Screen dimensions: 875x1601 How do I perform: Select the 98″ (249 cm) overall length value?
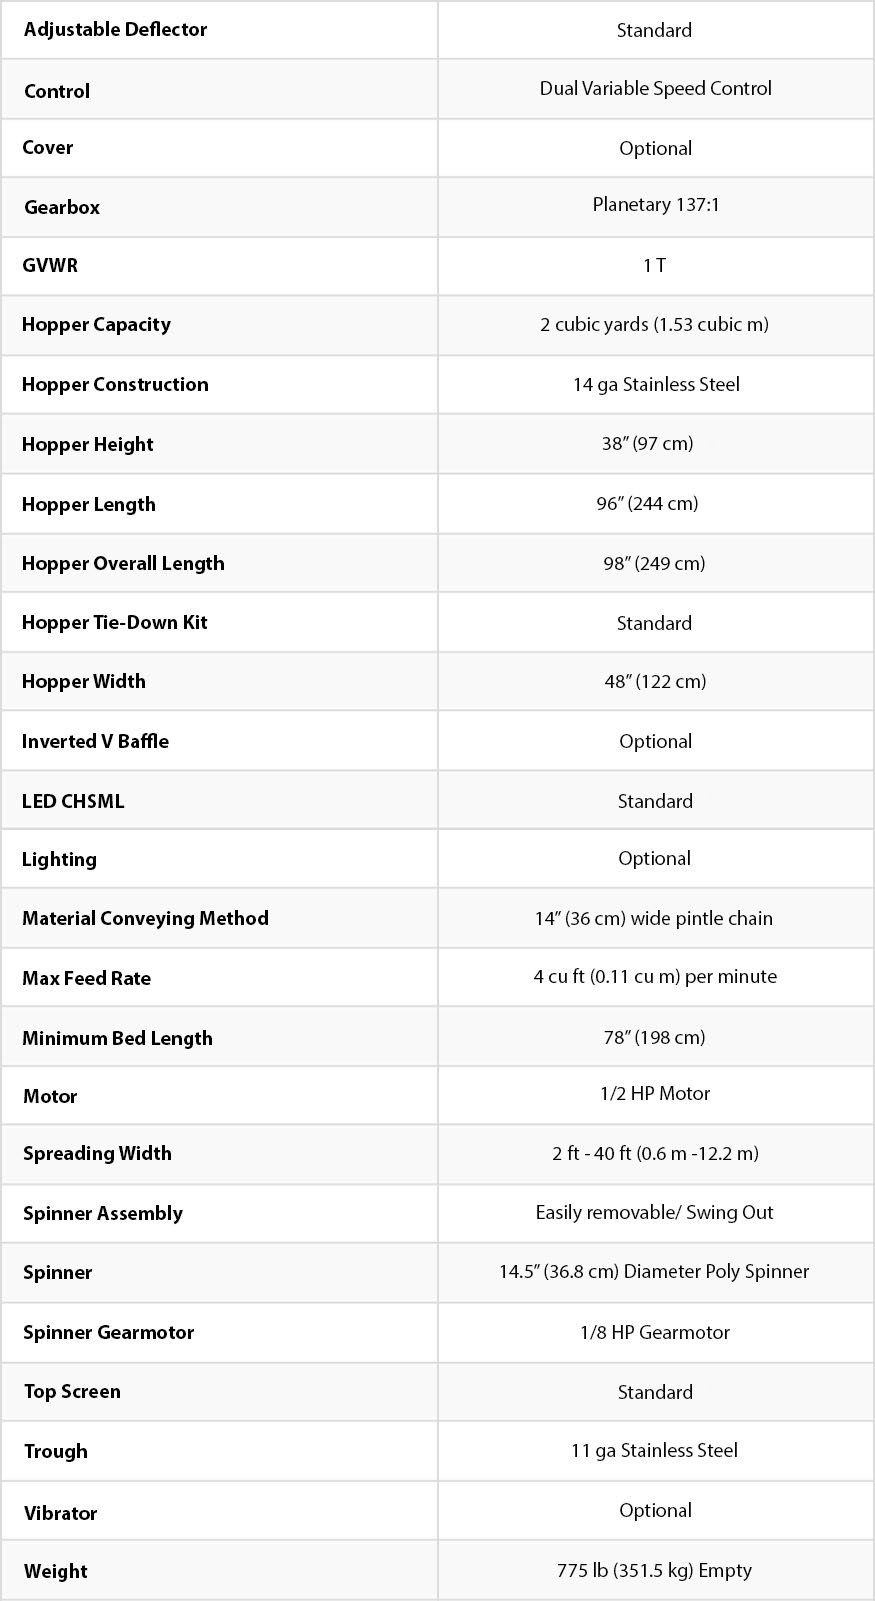coord(654,563)
